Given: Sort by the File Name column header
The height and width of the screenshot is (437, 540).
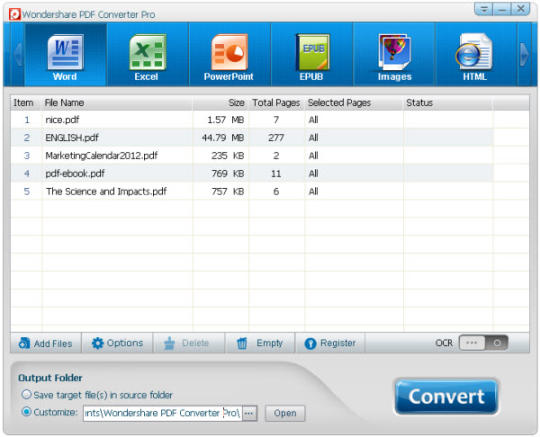Looking at the screenshot, I should point(117,103).
